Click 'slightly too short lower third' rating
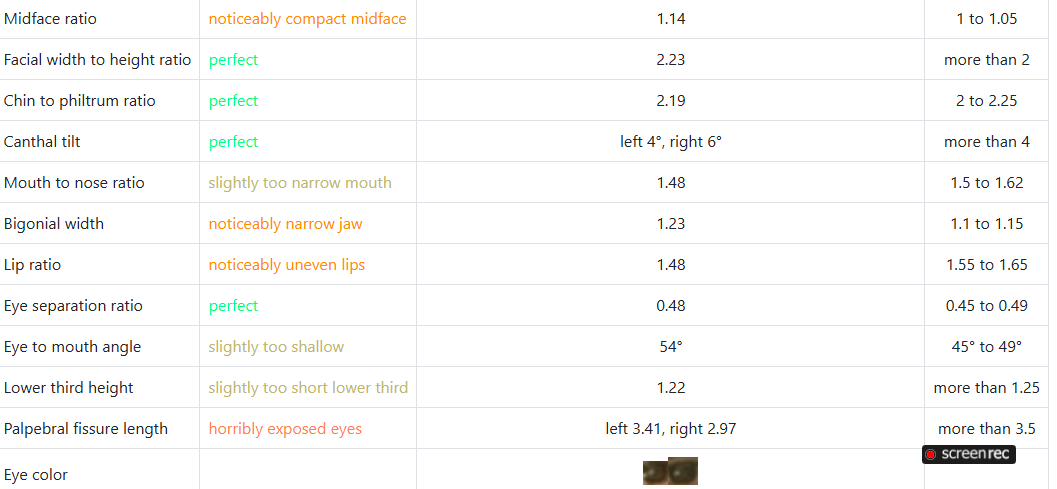 click(308, 388)
